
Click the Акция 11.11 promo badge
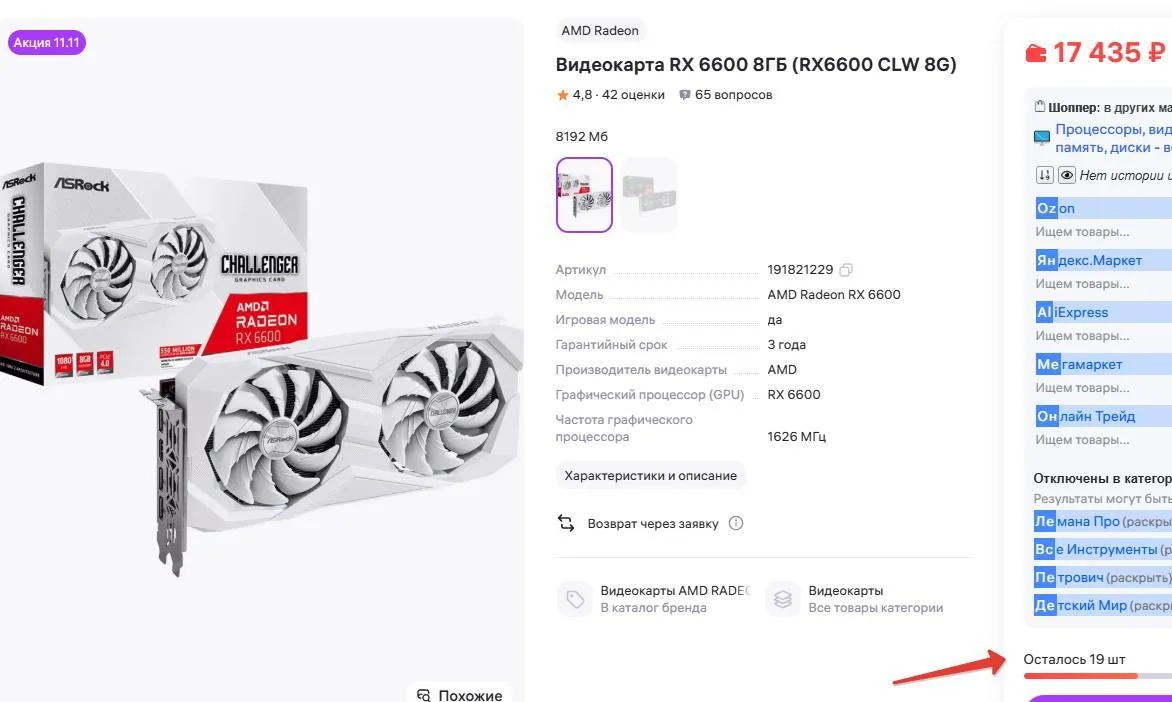point(46,43)
